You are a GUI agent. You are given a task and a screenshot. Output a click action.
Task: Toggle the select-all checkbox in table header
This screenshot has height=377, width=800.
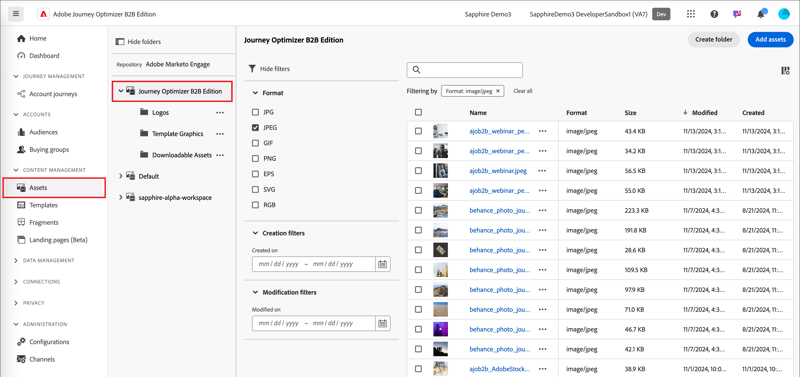tap(418, 112)
